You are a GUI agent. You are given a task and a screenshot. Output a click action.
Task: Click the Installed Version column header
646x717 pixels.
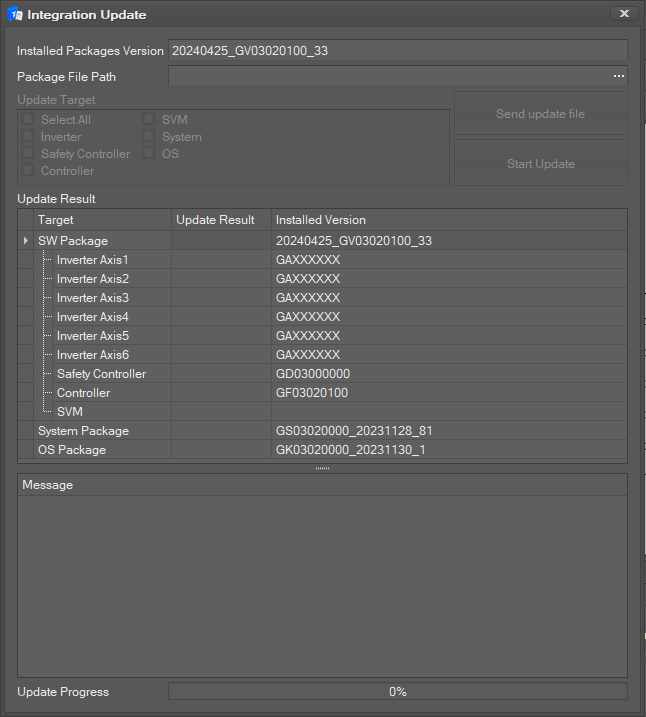tap(321, 220)
